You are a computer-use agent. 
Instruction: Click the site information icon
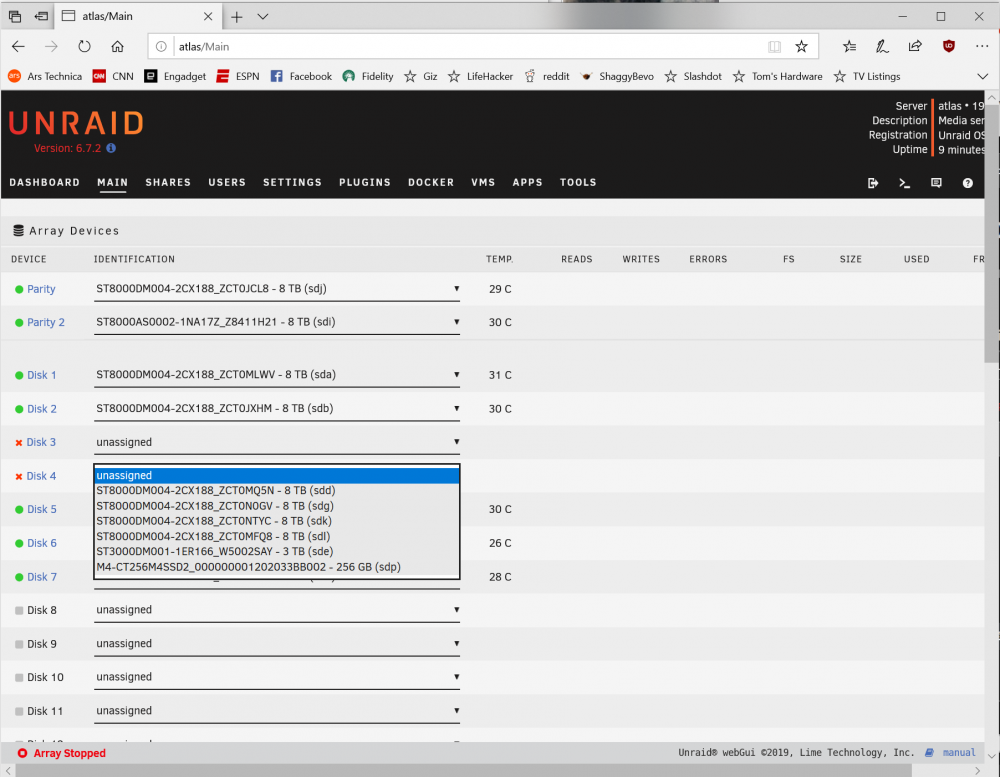click(161, 47)
